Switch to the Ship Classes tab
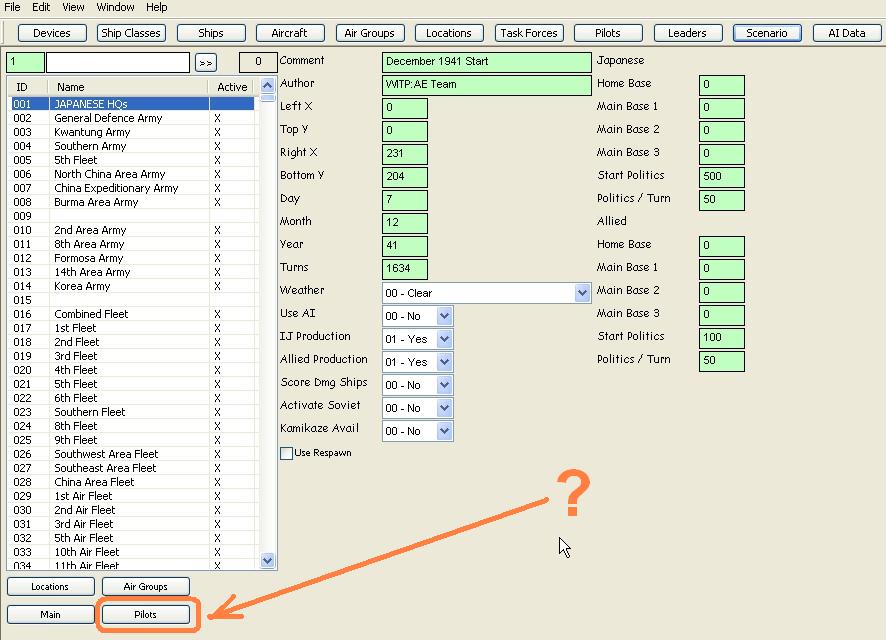The height and width of the screenshot is (640, 886). (x=131, y=33)
